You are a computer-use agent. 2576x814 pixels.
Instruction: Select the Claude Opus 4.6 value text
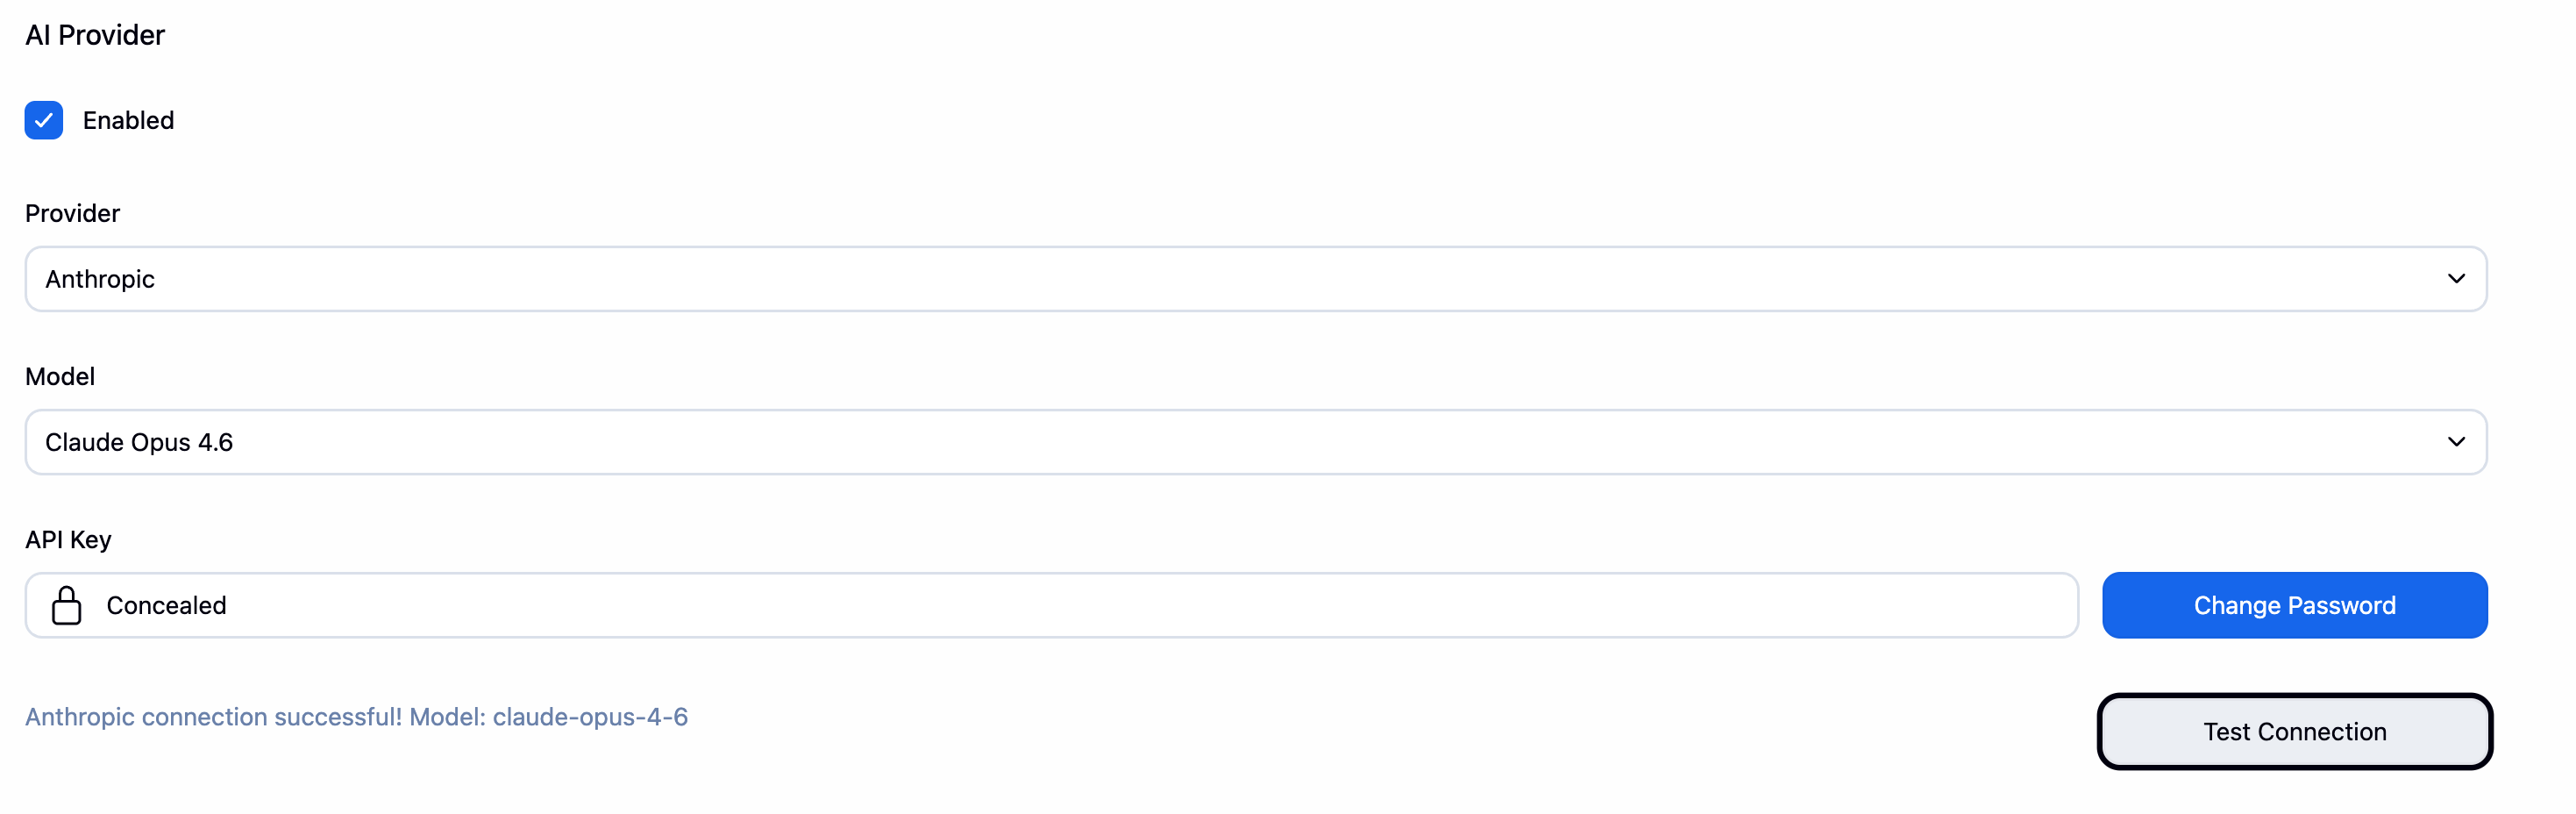coord(139,442)
